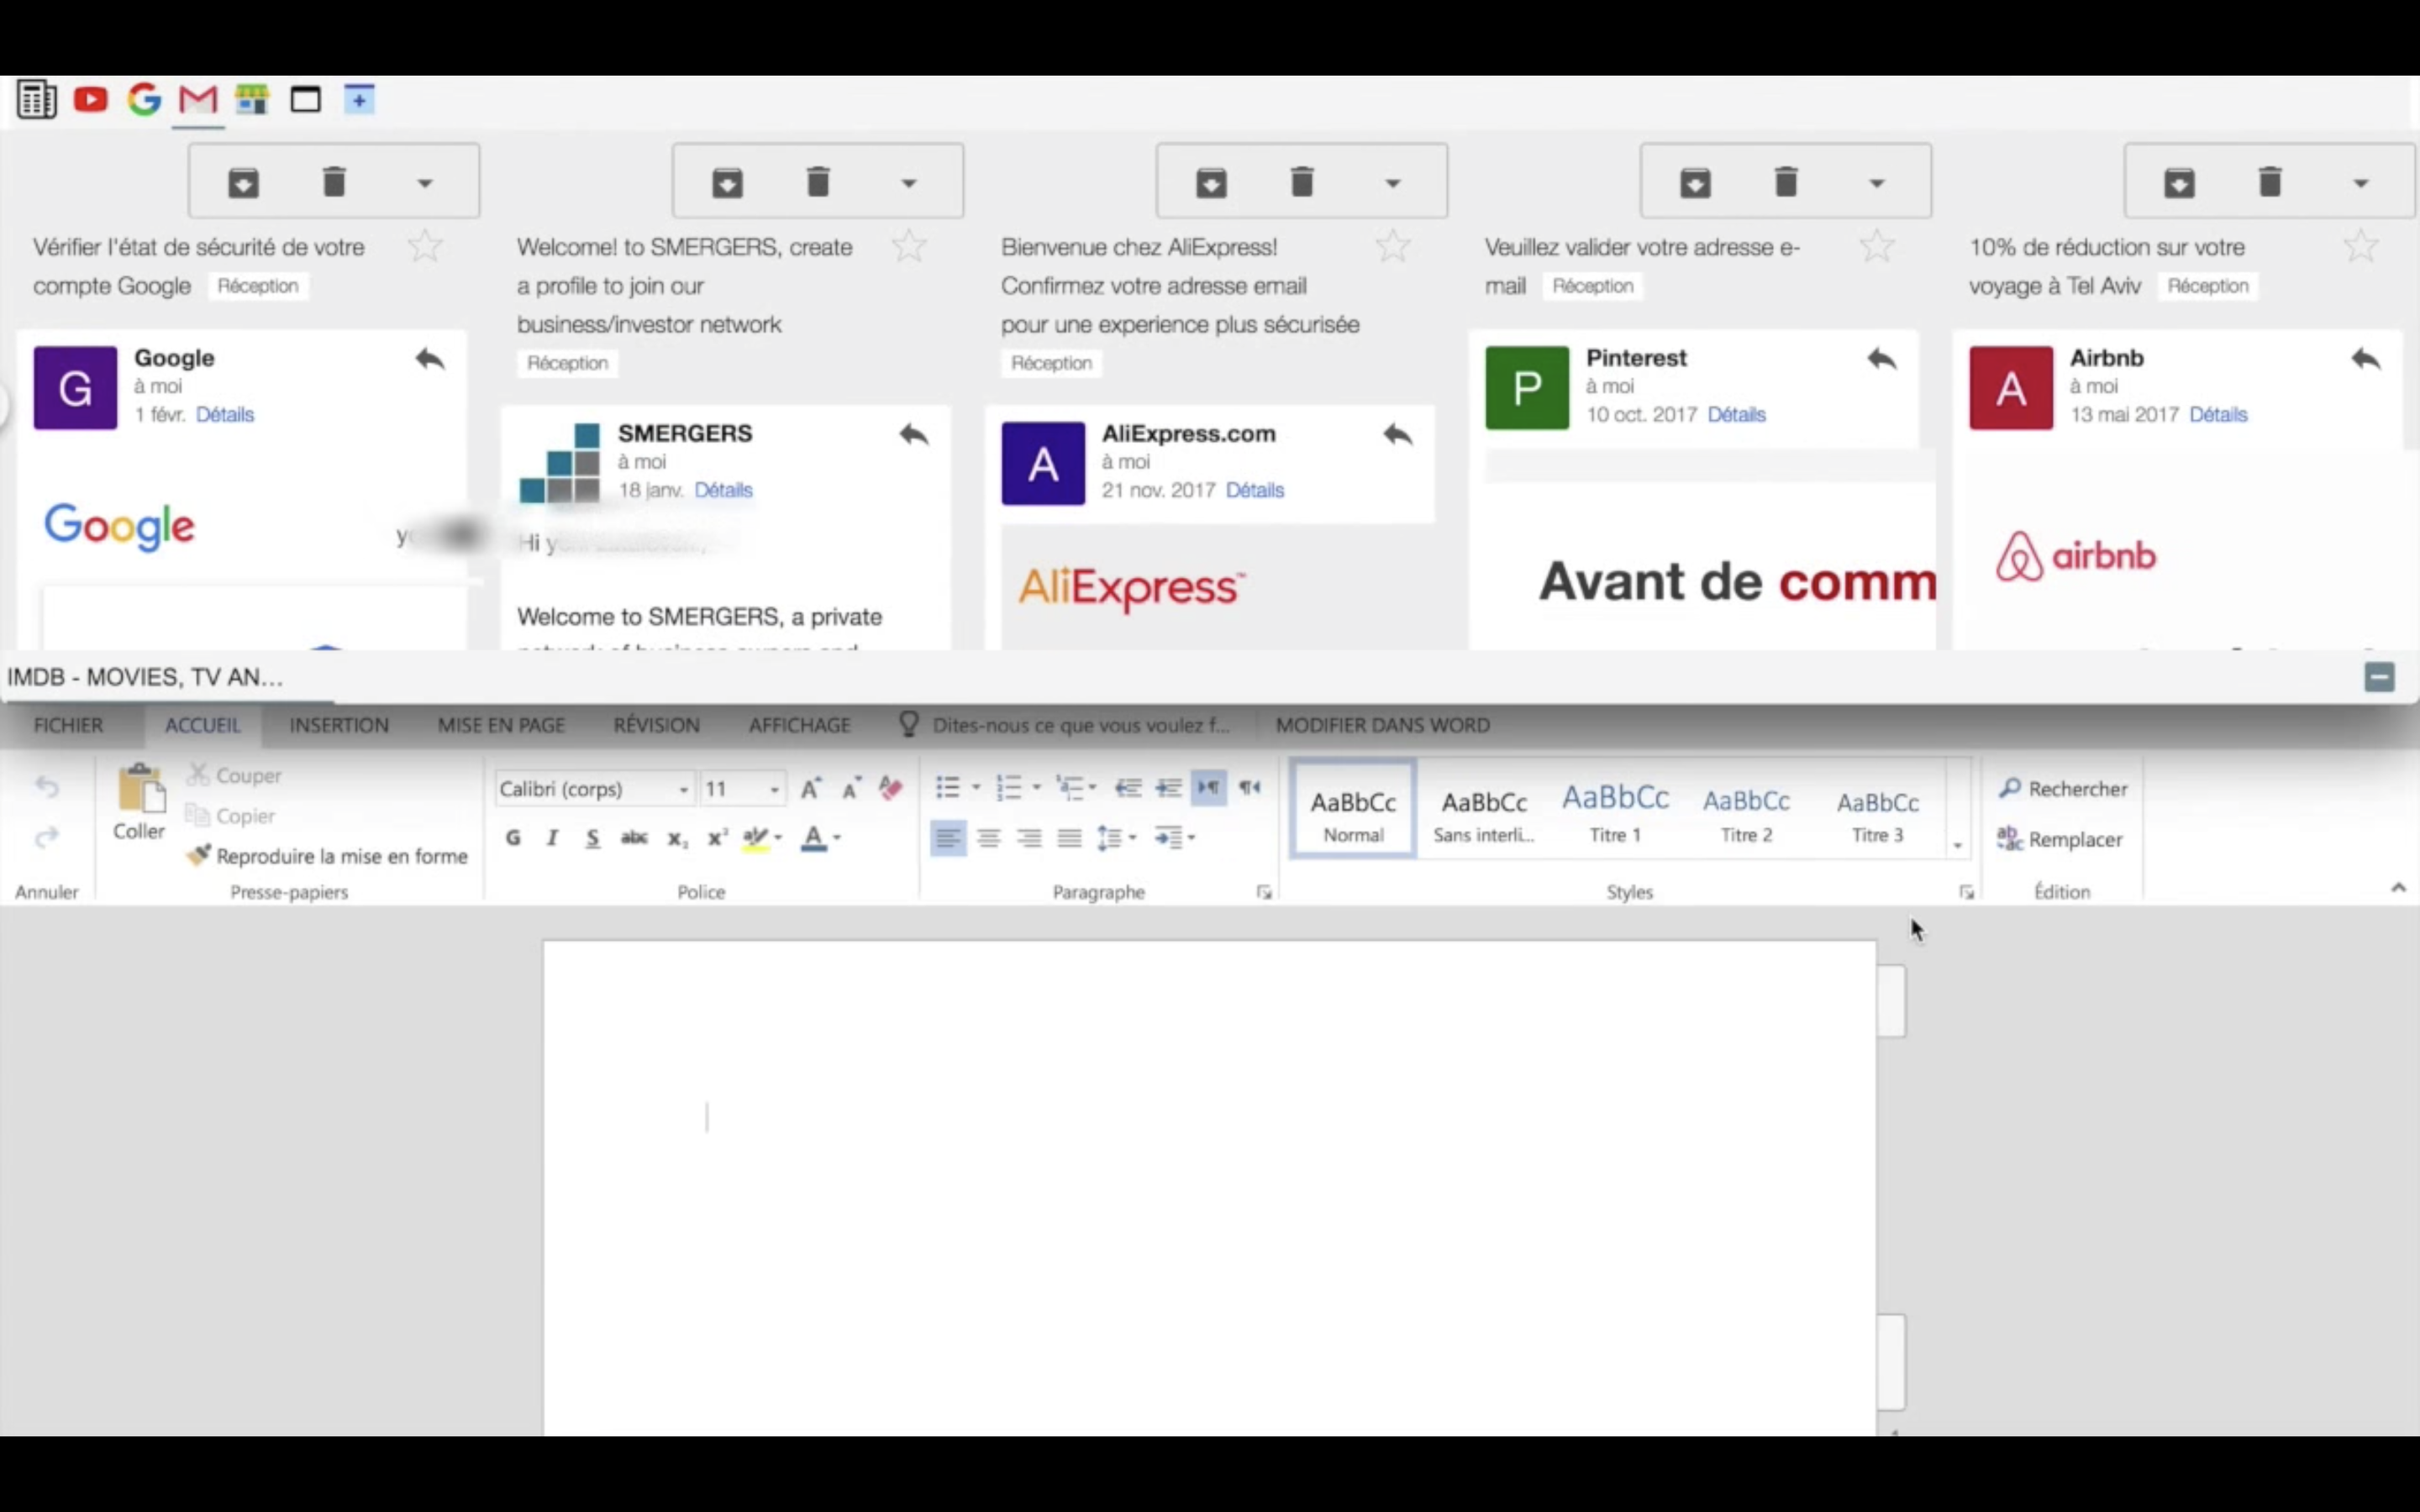2420x1512 pixels.
Task: Switch to the INSERTION ribbon tab
Action: [339, 725]
